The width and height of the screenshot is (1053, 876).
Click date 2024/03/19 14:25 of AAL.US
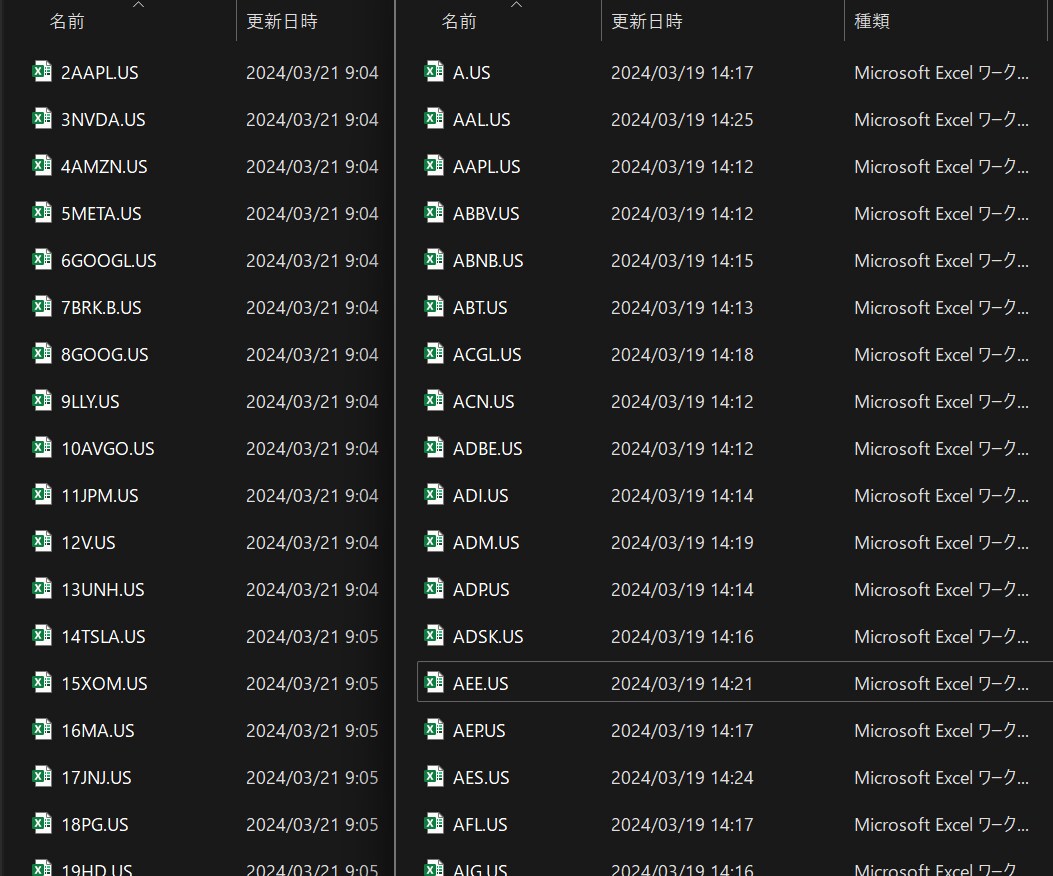[682, 120]
